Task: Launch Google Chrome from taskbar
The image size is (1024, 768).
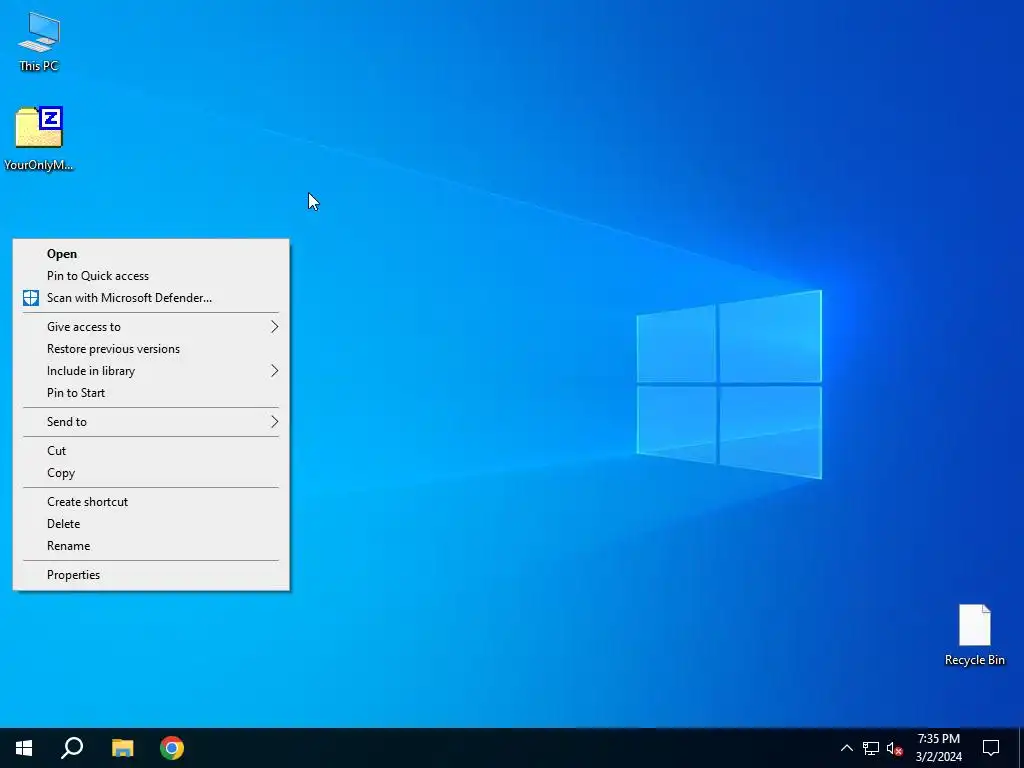Action: tap(172, 748)
